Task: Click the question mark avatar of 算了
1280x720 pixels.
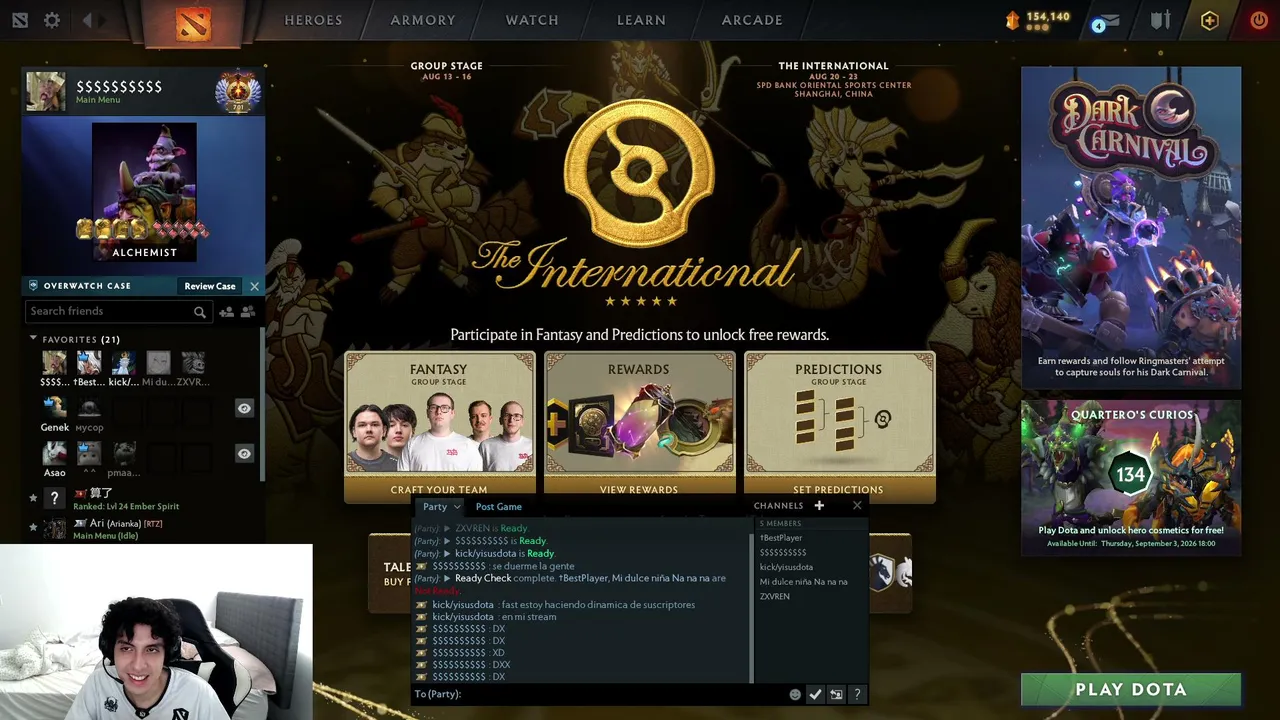Action: click(54, 498)
